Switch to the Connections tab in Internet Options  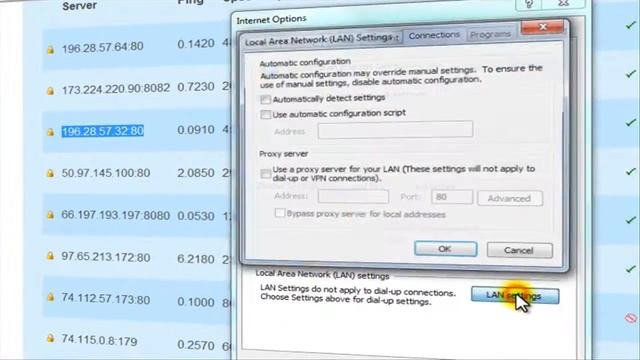[x=434, y=36]
